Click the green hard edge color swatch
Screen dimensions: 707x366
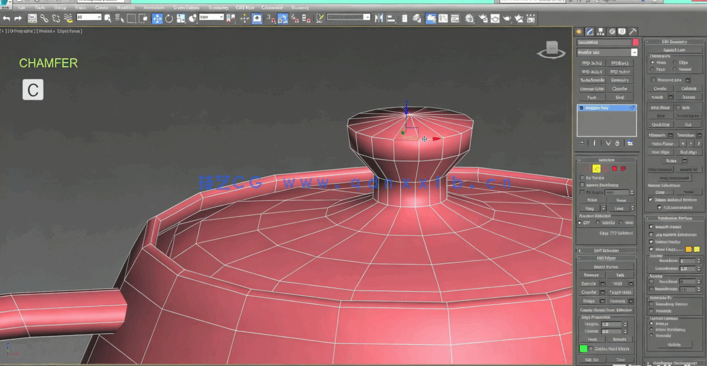(x=583, y=349)
